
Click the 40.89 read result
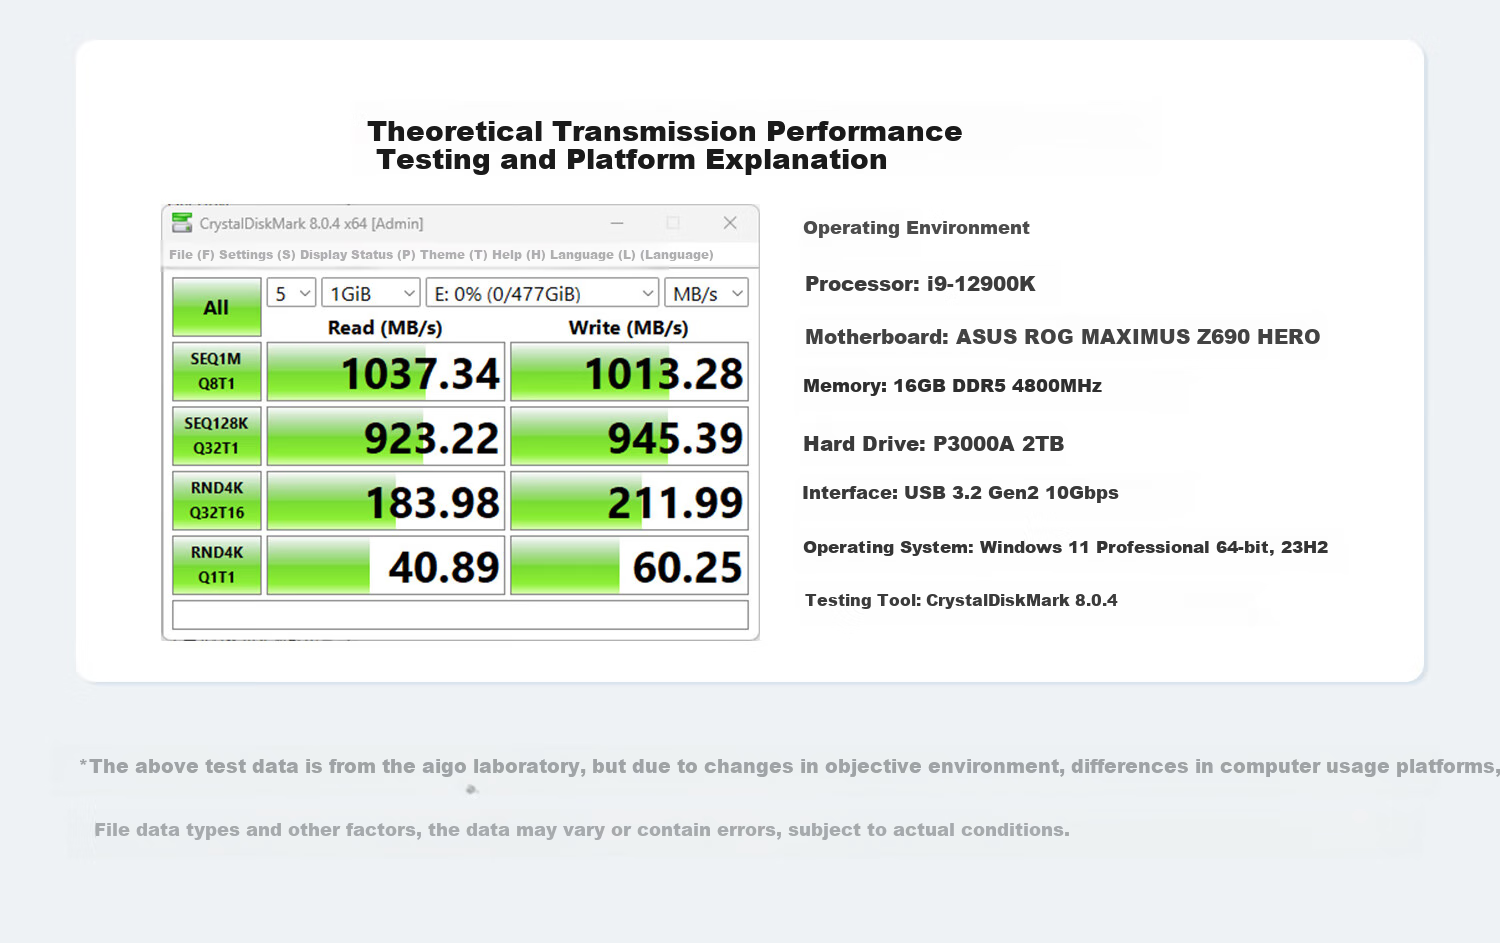coord(385,565)
